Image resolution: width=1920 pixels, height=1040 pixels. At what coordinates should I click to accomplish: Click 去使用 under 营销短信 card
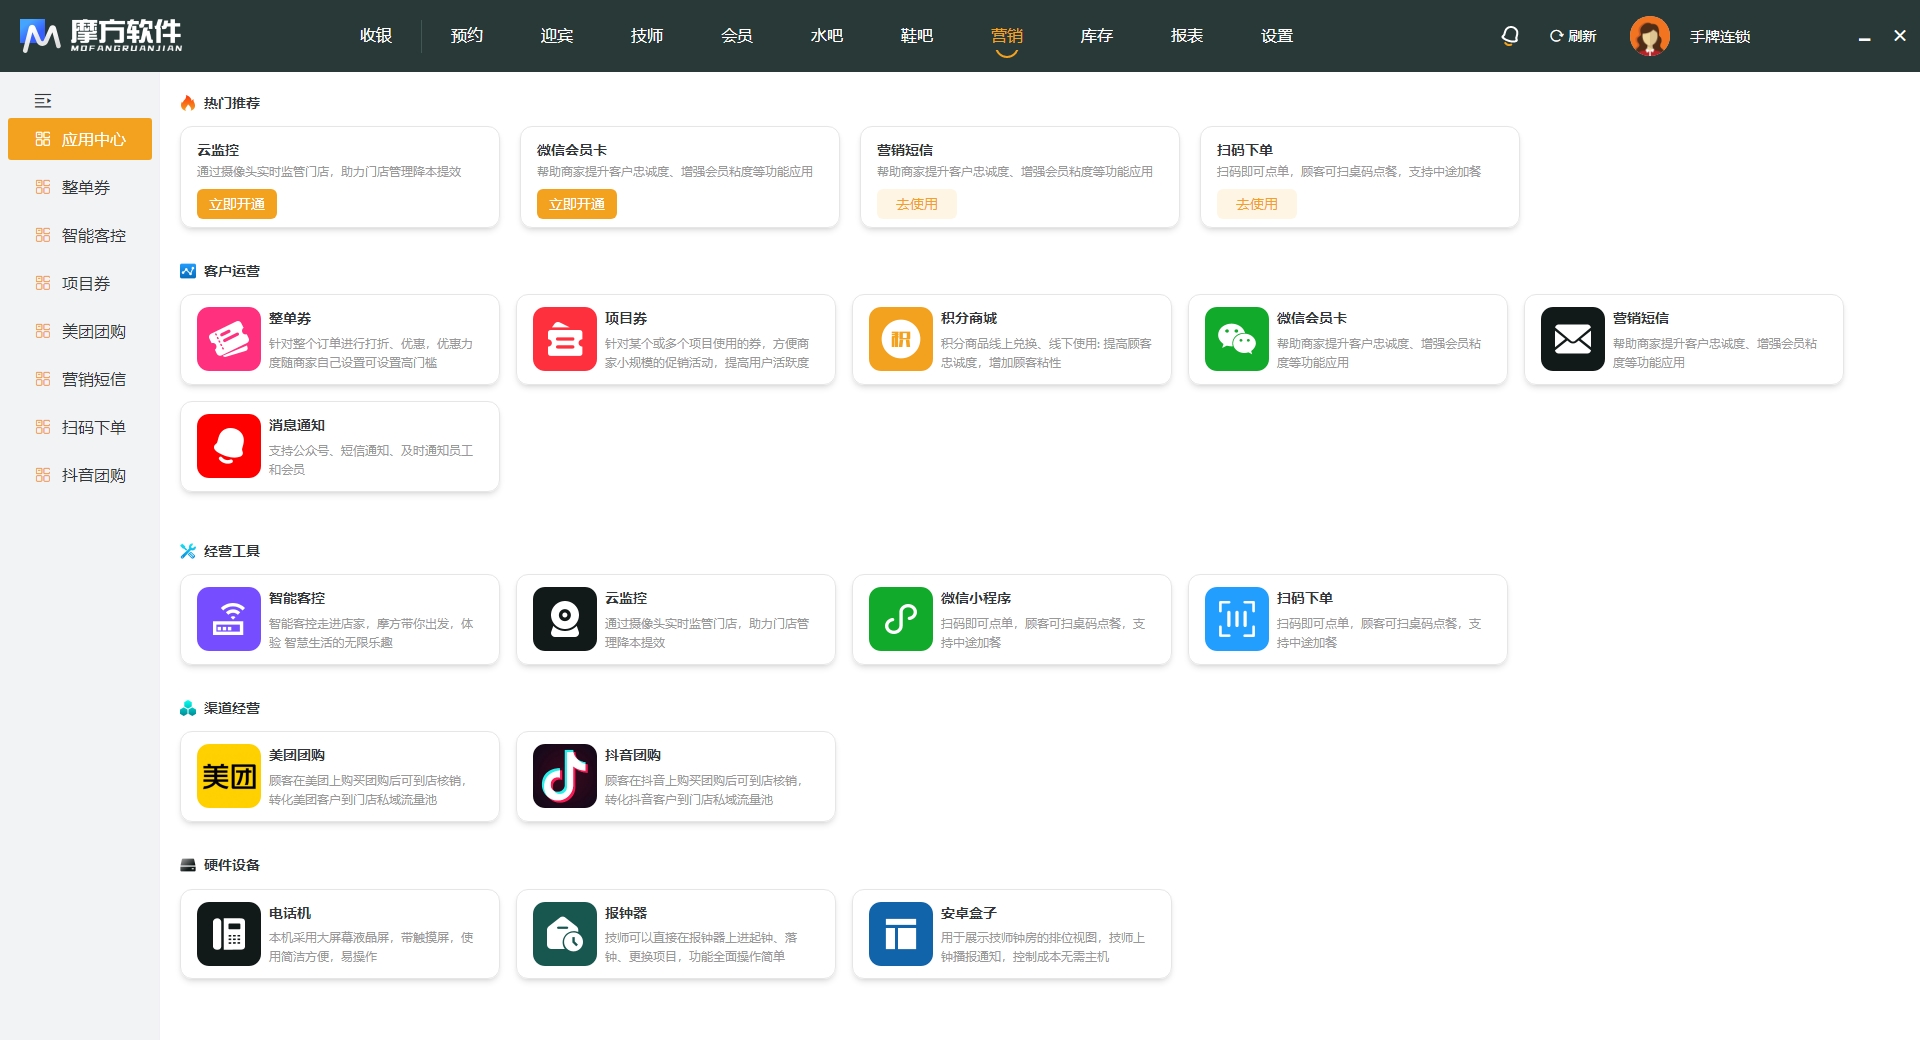(x=916, y=204)
